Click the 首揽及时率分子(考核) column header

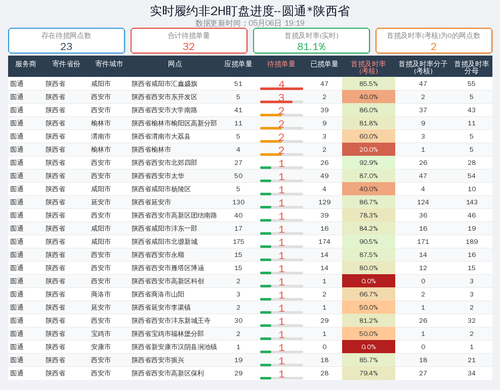(423, 67)
